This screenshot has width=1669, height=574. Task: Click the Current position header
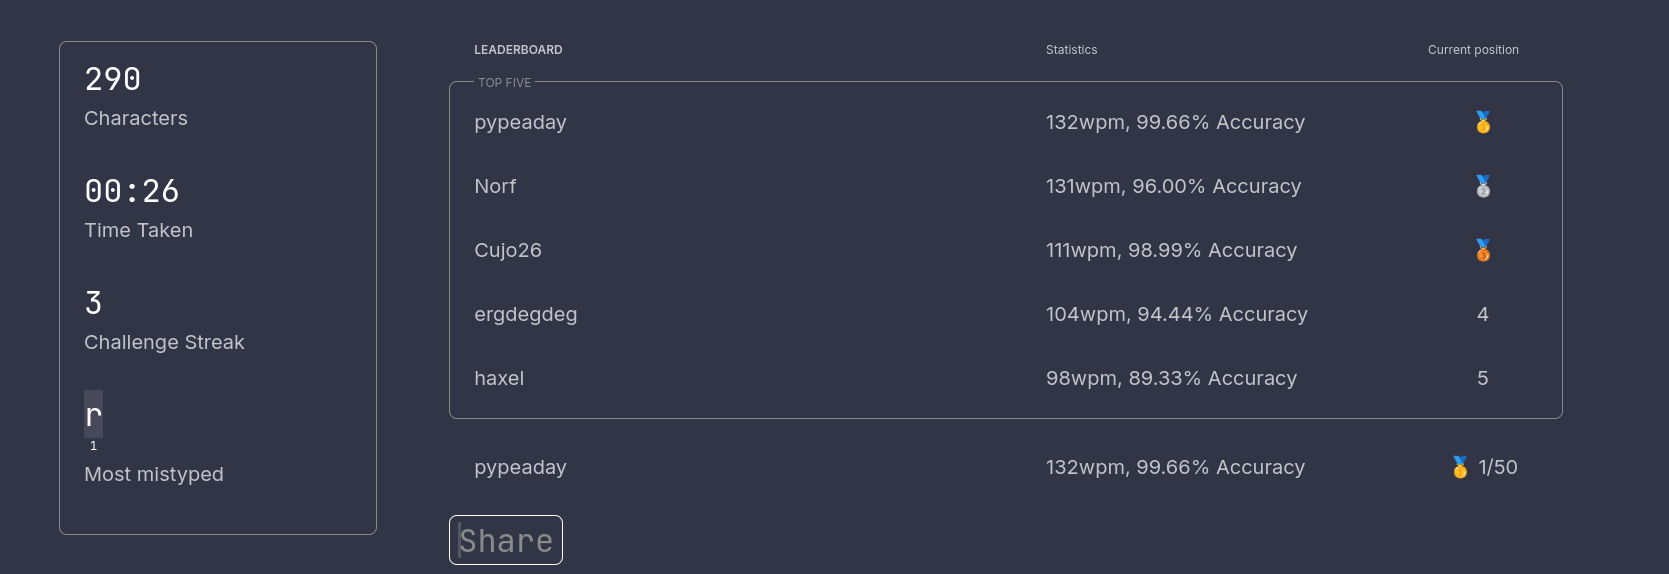1473,50
